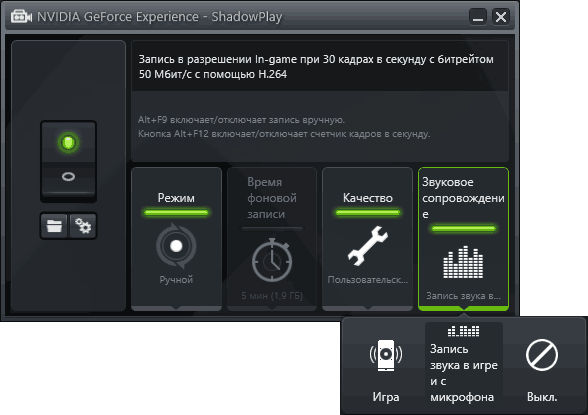Open the recordings folder icon

pyautogui.click(x=54, y=226)
